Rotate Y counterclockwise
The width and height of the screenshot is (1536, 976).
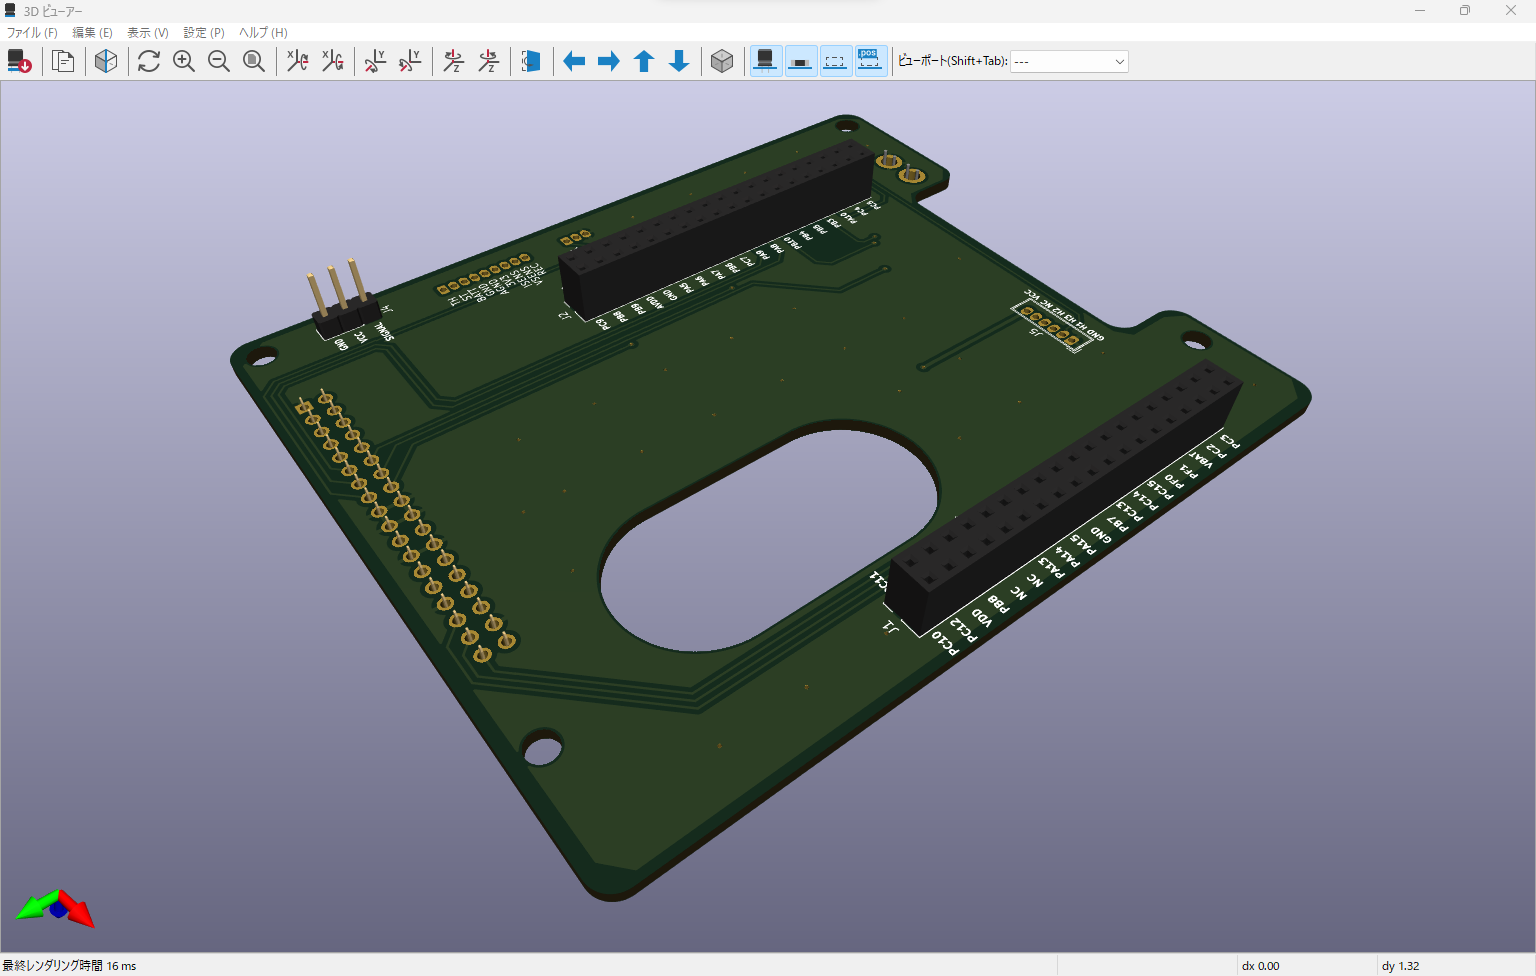410,61
